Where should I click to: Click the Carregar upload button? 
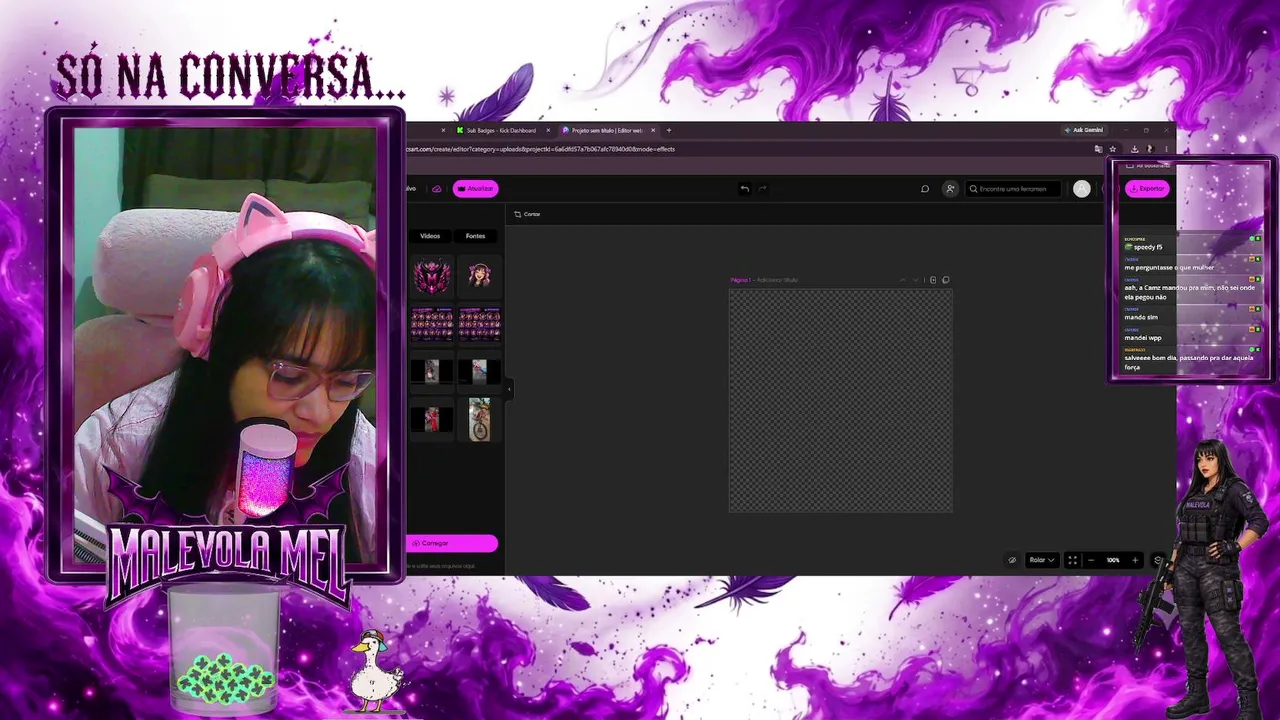[452, 543]
